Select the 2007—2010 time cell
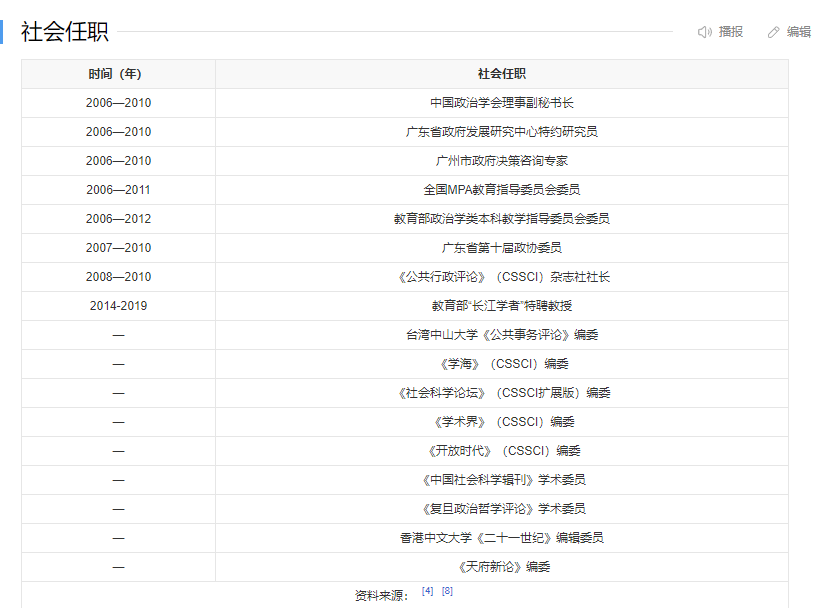The height and width of the screenshot is (608, 823). pyautogui.click(x=118, y=248)
